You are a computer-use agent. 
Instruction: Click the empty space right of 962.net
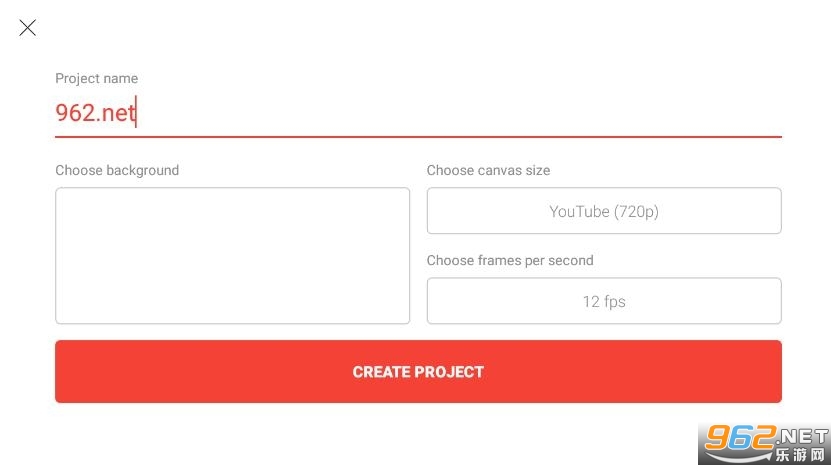[x=459, y=113]
